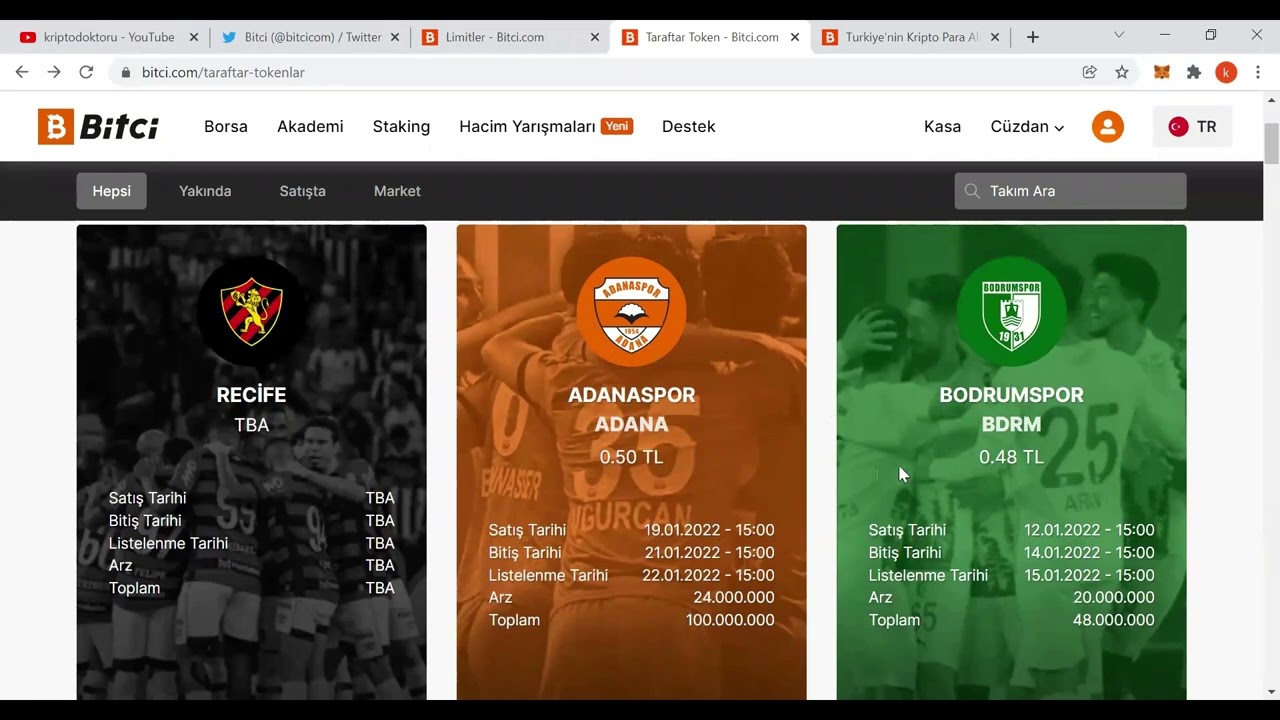Close the Taraftar Token tab
The height and width of the screenshot is (720, 1280).
pyautogui.click(x=794, y=37)
